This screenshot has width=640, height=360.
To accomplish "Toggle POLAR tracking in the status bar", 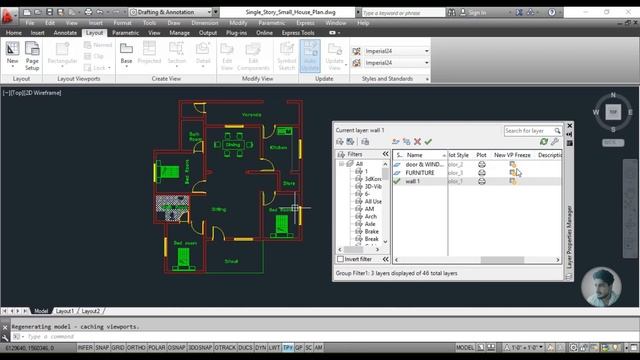I will (x=156, y=348).
